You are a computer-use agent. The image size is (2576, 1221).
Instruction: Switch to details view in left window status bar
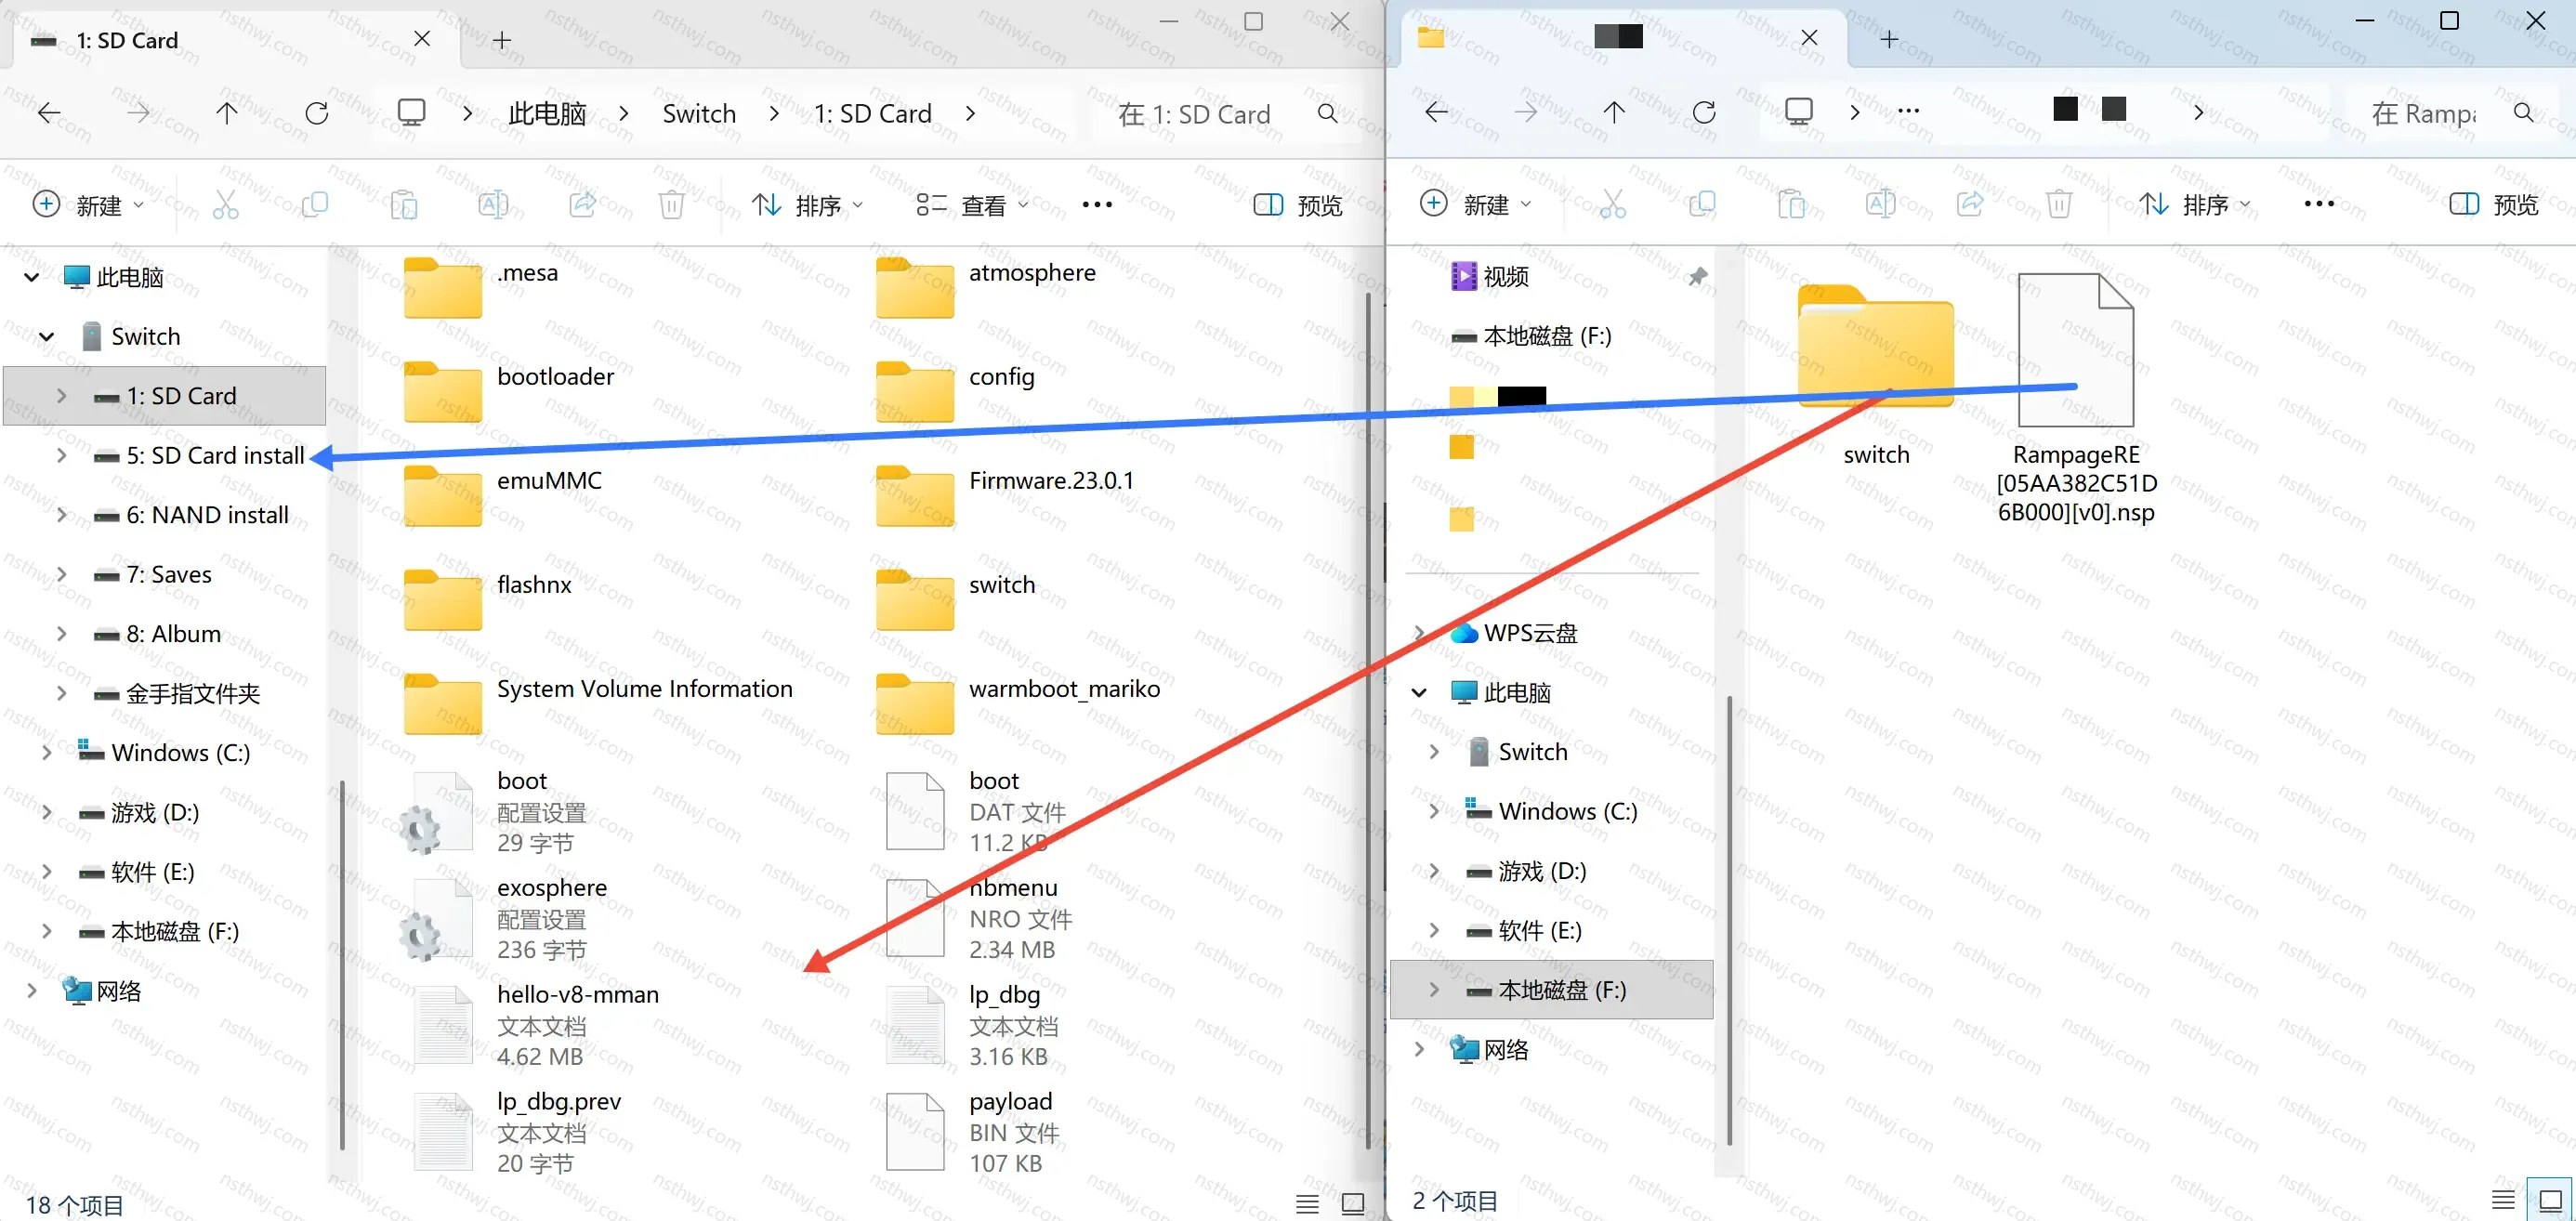click(x=1307, y=1204)
